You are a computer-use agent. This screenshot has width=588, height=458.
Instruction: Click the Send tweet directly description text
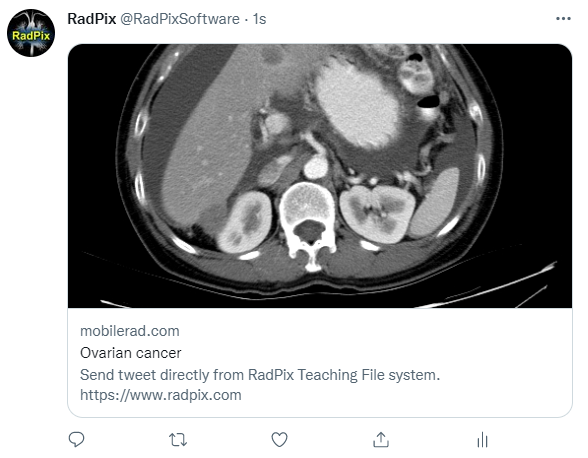pyautogui.click(x=260, y=375)
